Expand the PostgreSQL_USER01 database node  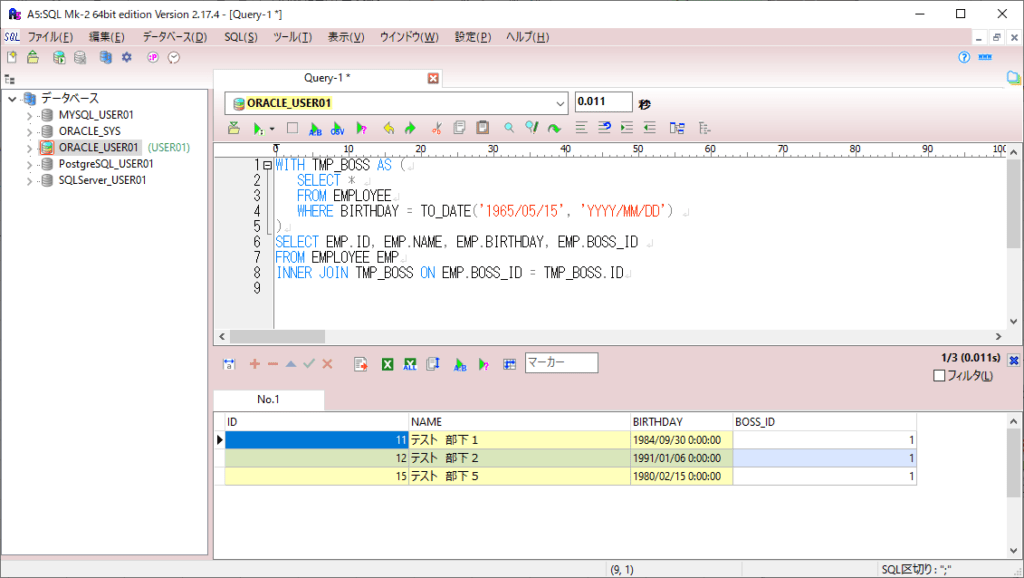pyautogui.click(x=30, y=164)
